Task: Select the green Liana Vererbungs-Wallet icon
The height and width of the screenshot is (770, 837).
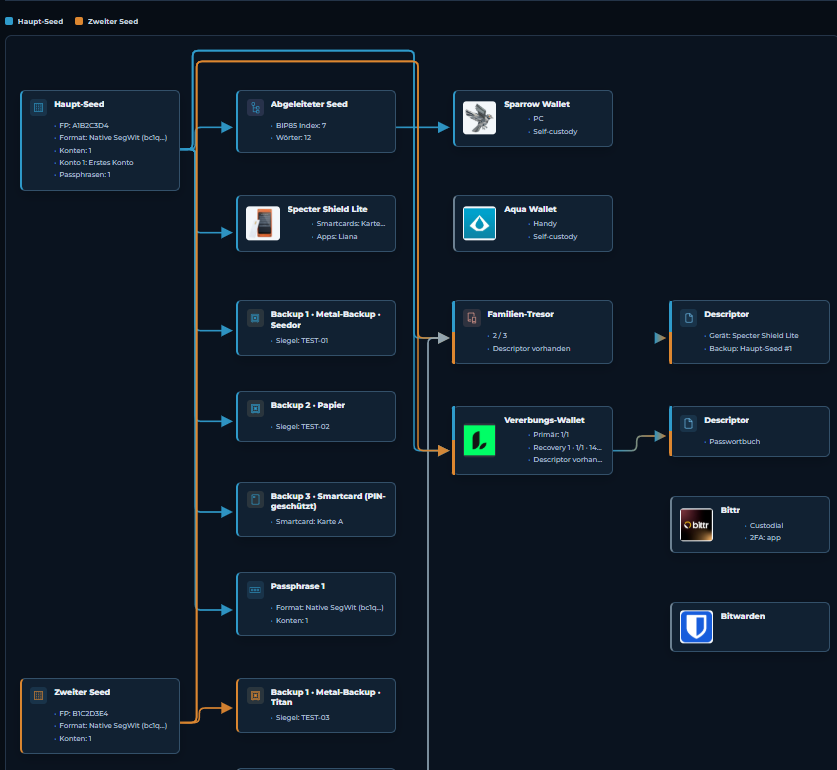Action: tap(479, 440)
